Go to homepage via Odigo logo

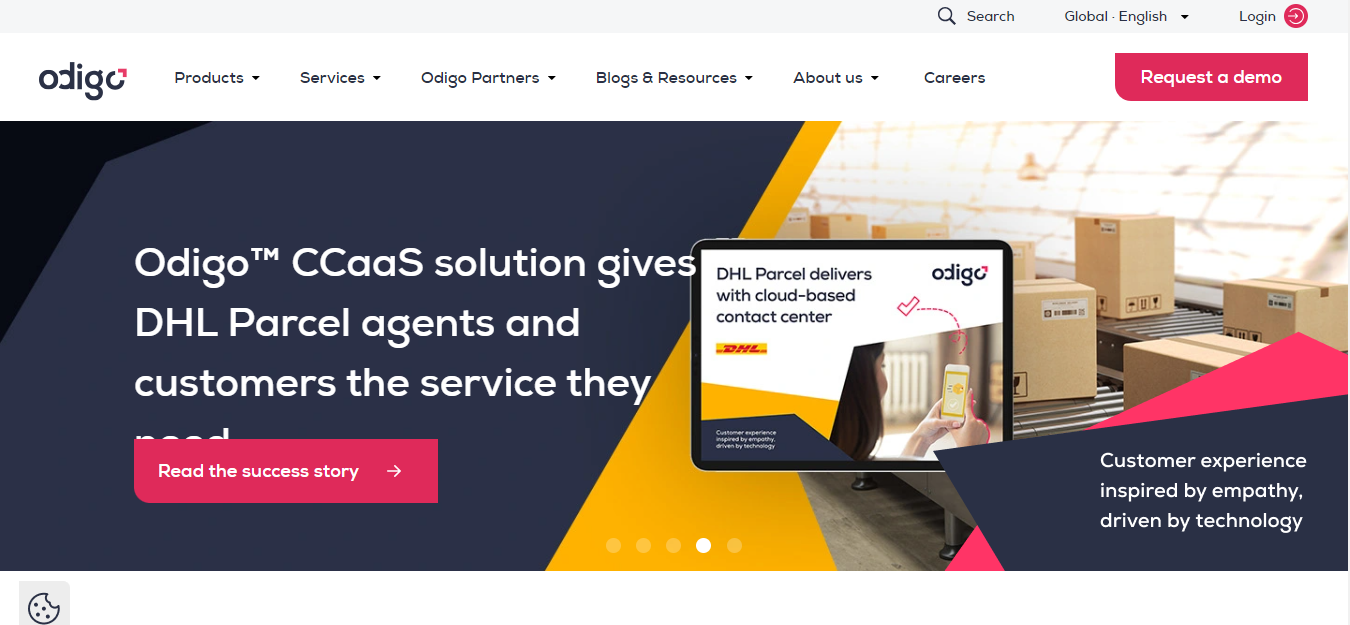tap(83, 79)
